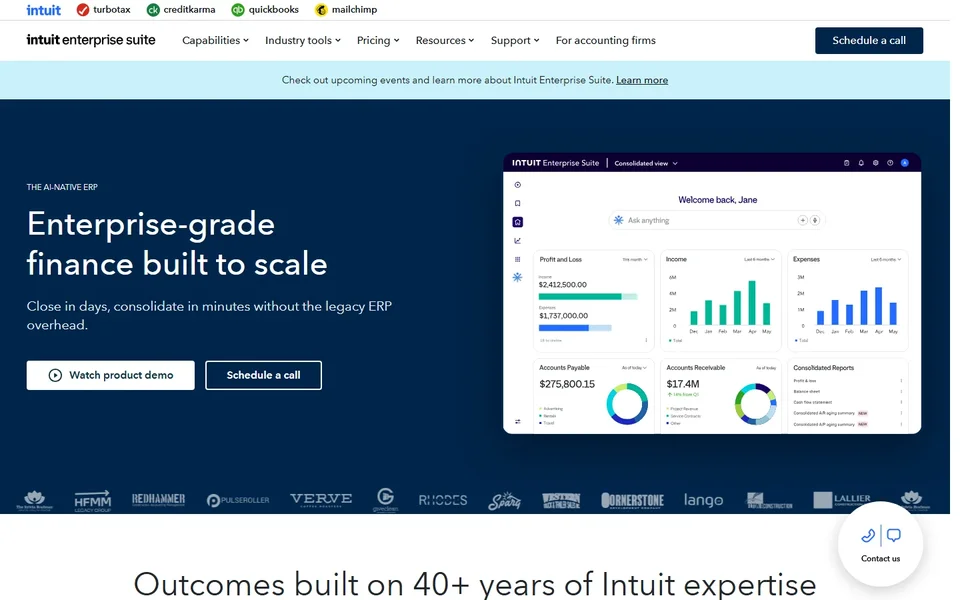
Task: Click the phone icon in the Contact us bubble
Action: pos(868,536)
